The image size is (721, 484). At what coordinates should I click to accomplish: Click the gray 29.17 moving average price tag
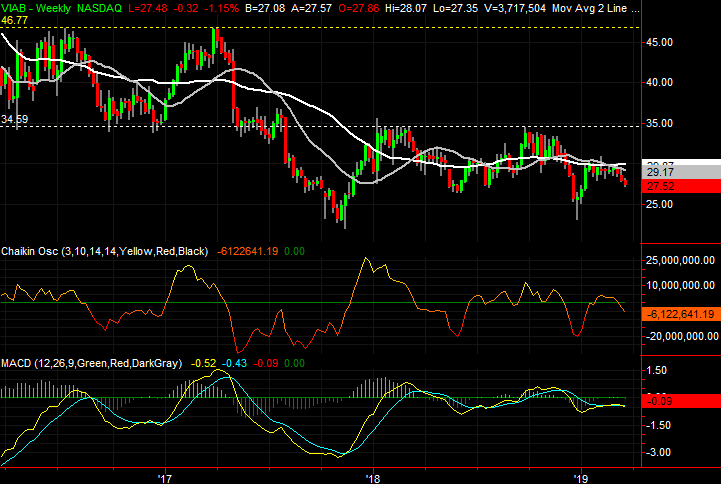(657, 172)
